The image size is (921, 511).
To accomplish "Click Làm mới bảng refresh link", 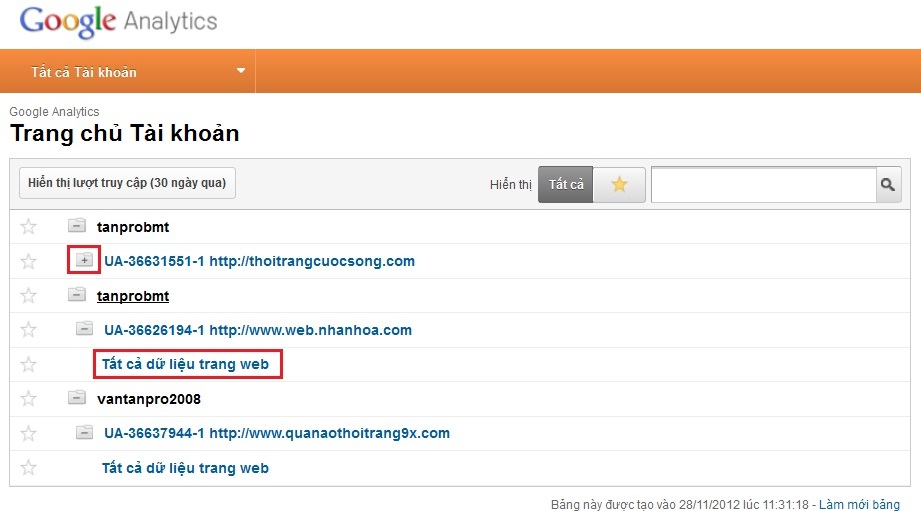I will pos(859,505).
